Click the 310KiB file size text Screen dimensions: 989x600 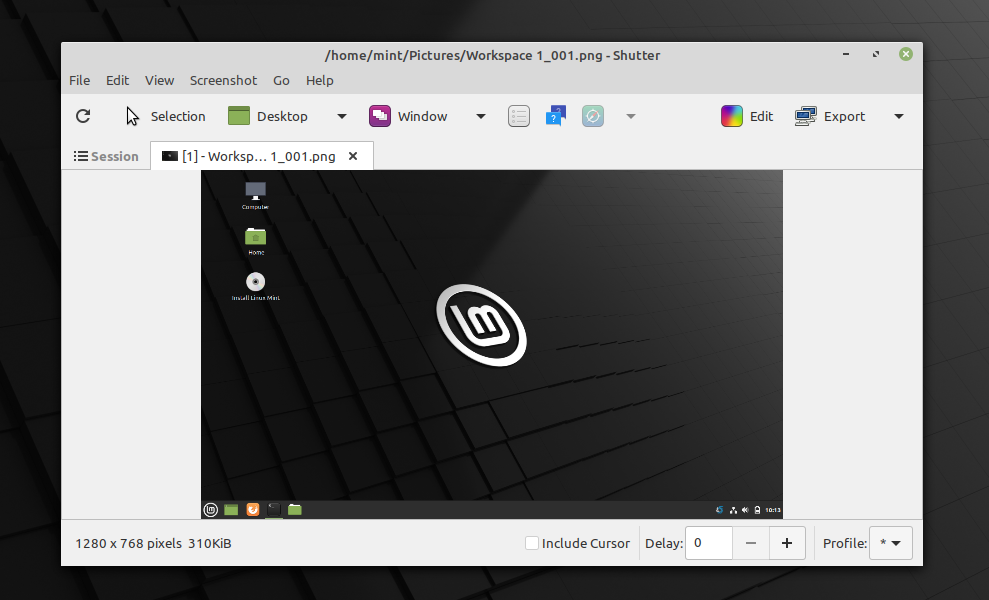pyautogui.click(x=210, y=543)
